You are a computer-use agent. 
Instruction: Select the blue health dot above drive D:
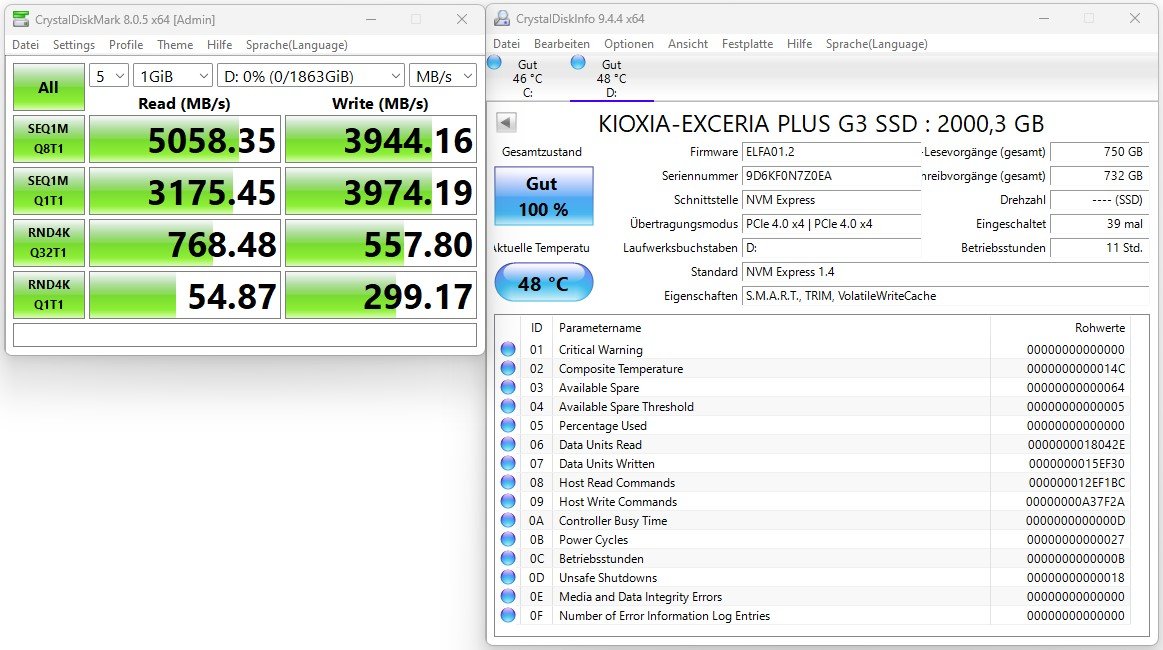(577, 61)
